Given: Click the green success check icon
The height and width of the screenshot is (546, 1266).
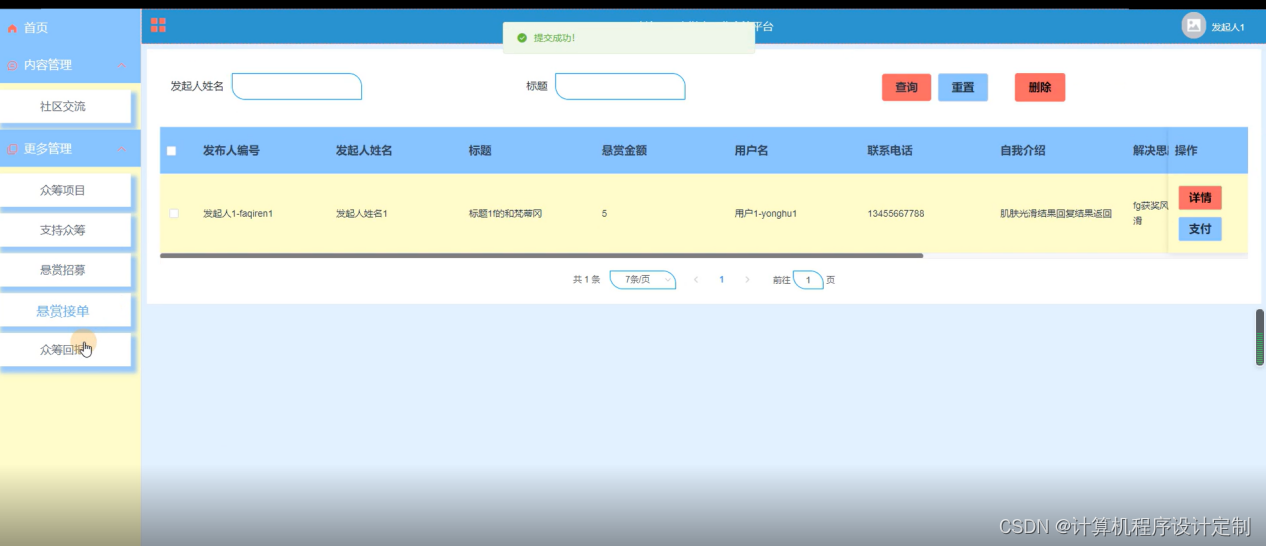Looking at the screenshot, I should [521, 38].
